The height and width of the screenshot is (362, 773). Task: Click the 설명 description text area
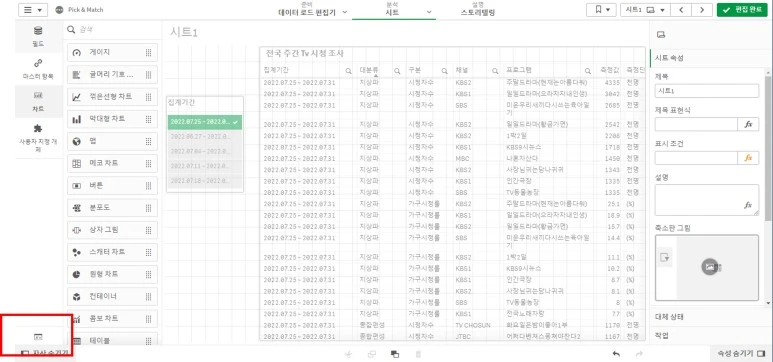pos(707,200)
